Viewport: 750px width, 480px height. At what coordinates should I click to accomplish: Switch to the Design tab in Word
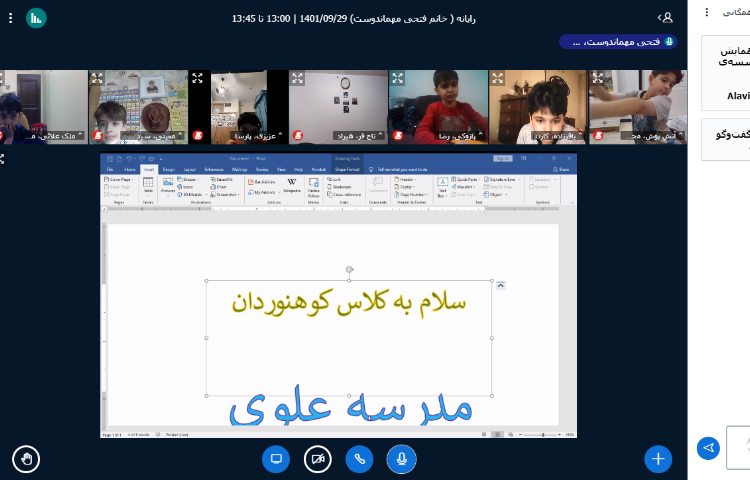pos(168,170)
